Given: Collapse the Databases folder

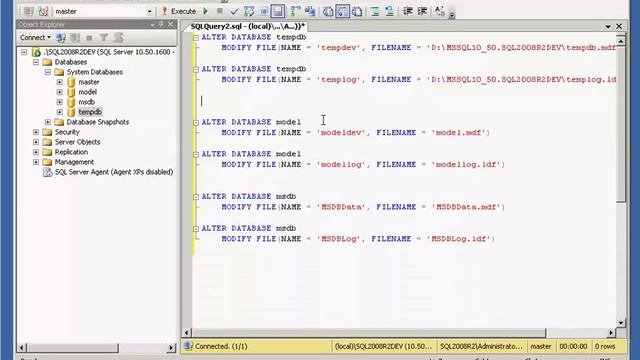Looking at the screenshot, I should pos(36,62).
